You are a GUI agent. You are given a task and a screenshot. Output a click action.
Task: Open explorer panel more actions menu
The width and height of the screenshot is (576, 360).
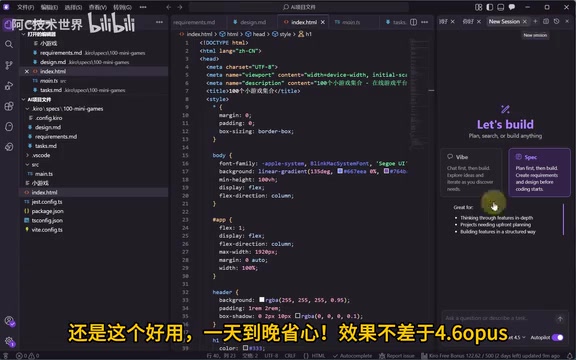click(x=159, y=22)
